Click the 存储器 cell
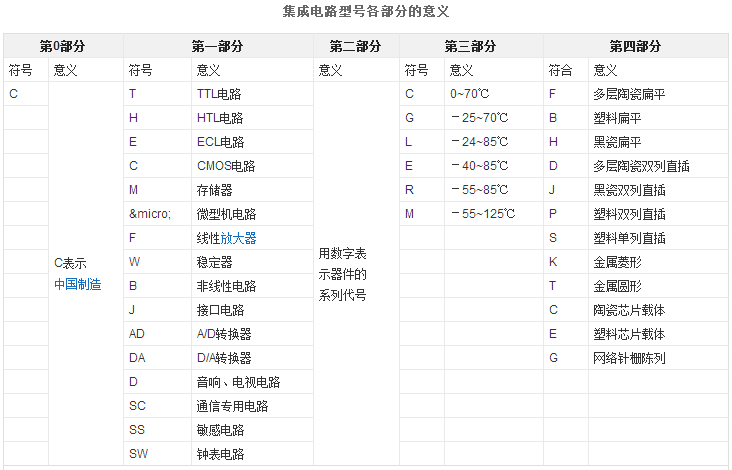 click(252, 190)
